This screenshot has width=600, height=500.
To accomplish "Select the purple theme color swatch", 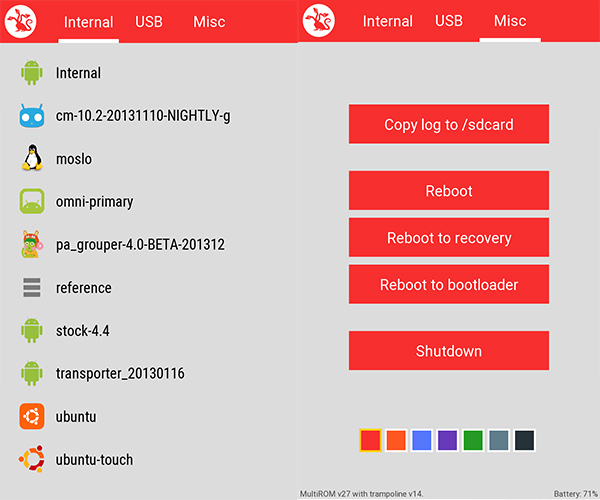I will [447, 440].
